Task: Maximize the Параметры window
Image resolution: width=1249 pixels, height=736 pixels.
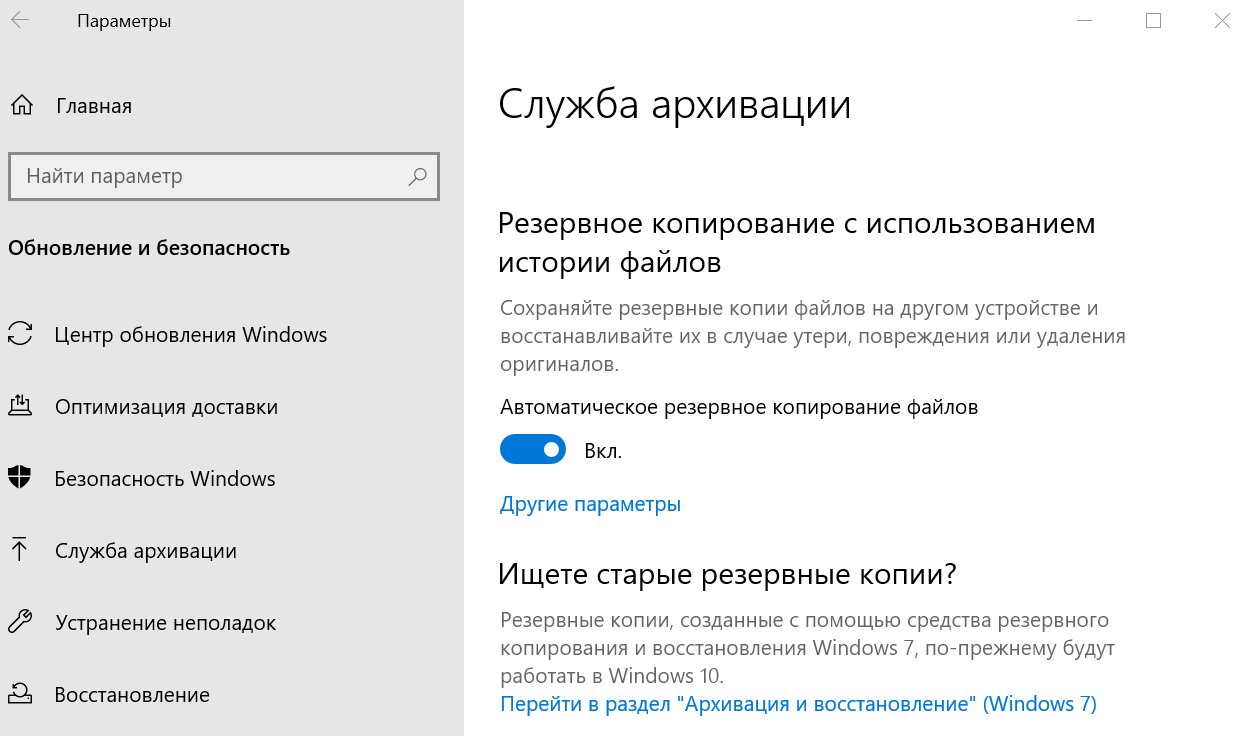Action: tap(1153, 20)
